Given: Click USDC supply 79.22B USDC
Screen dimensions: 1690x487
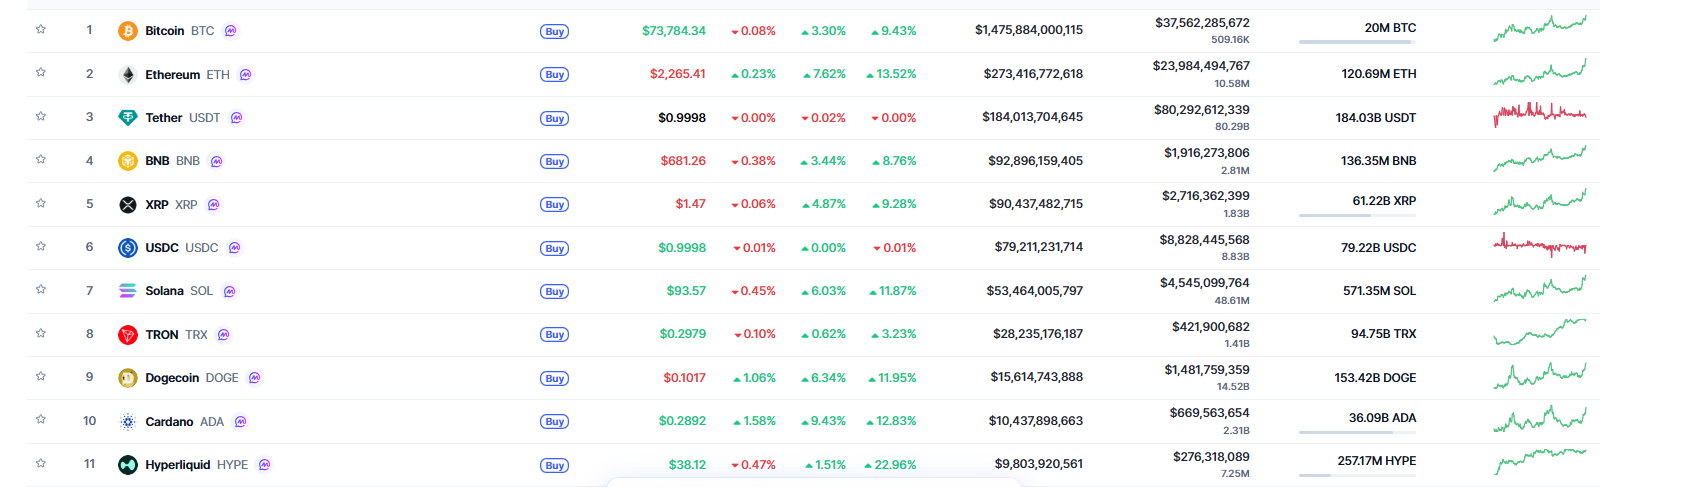Looking at the screenshot, I should [x=1379, y=248].
